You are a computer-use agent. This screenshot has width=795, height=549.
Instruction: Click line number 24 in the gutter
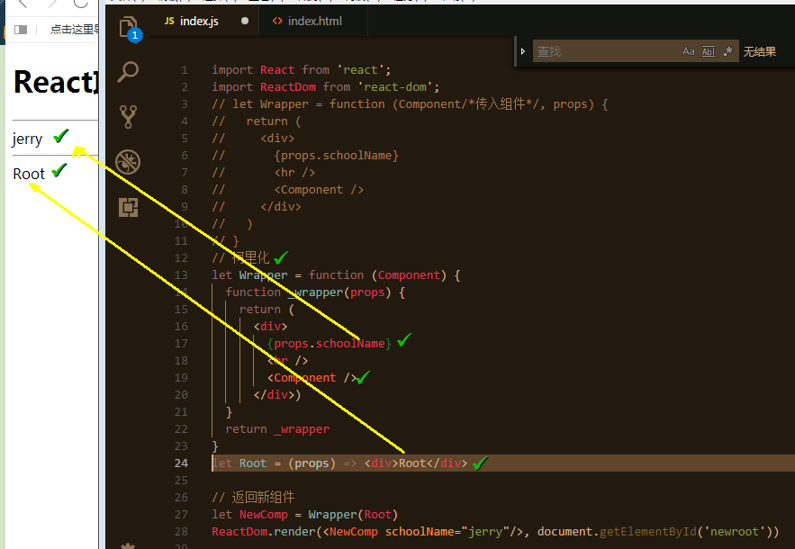click(181, 463)
